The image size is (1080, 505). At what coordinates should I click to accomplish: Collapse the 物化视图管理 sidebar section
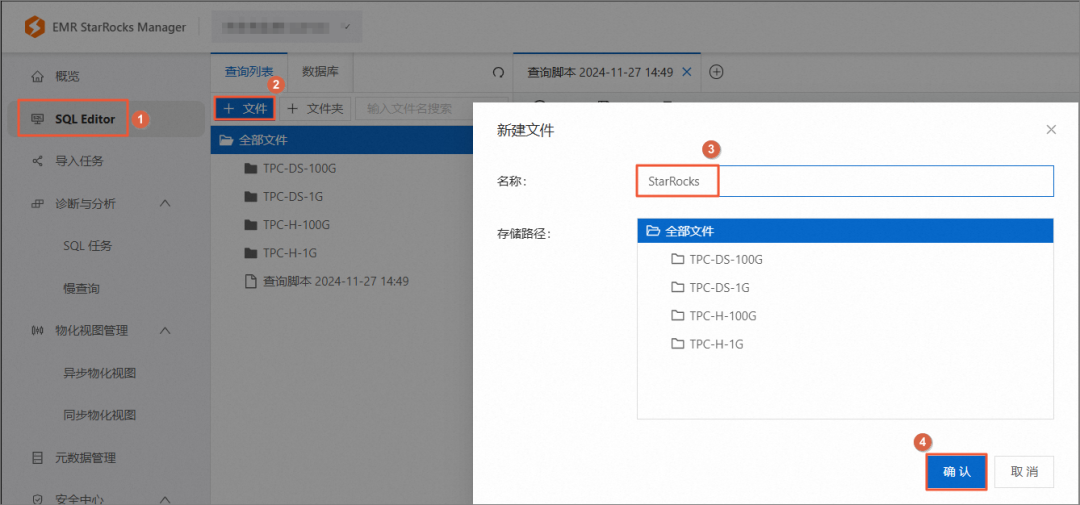coord(165,331)
